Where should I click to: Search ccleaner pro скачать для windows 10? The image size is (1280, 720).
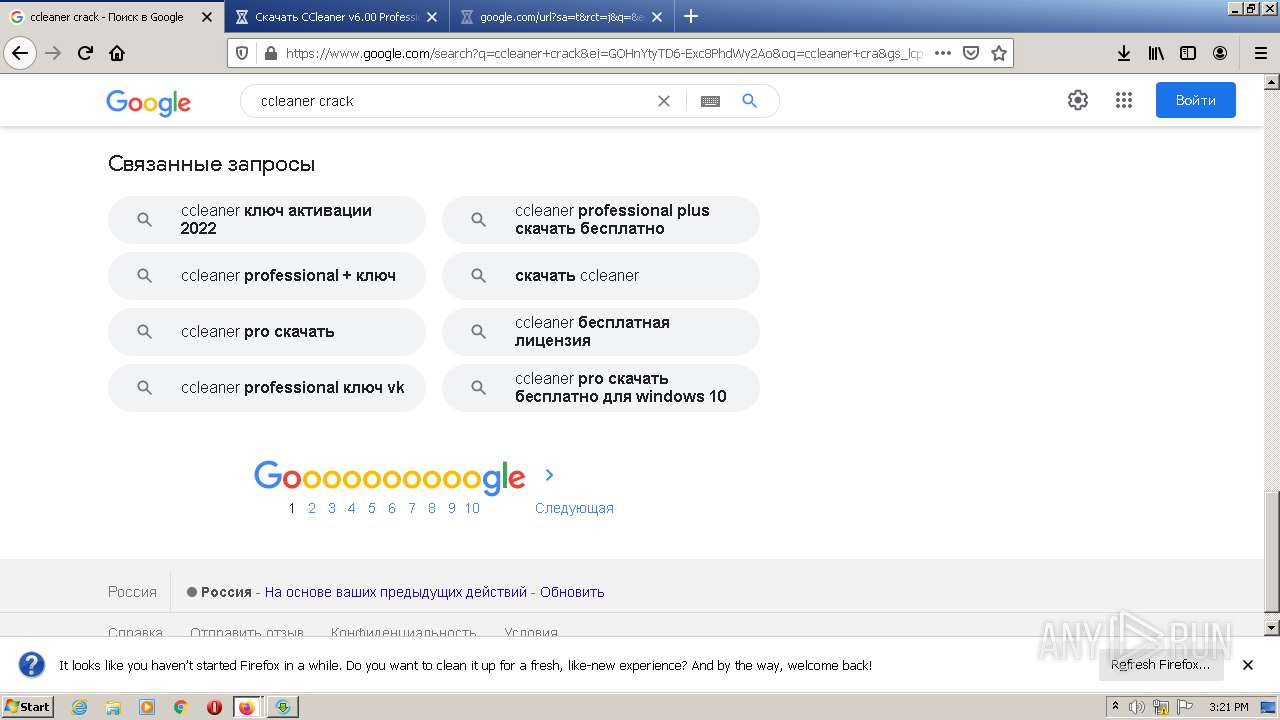click(601, 387)
